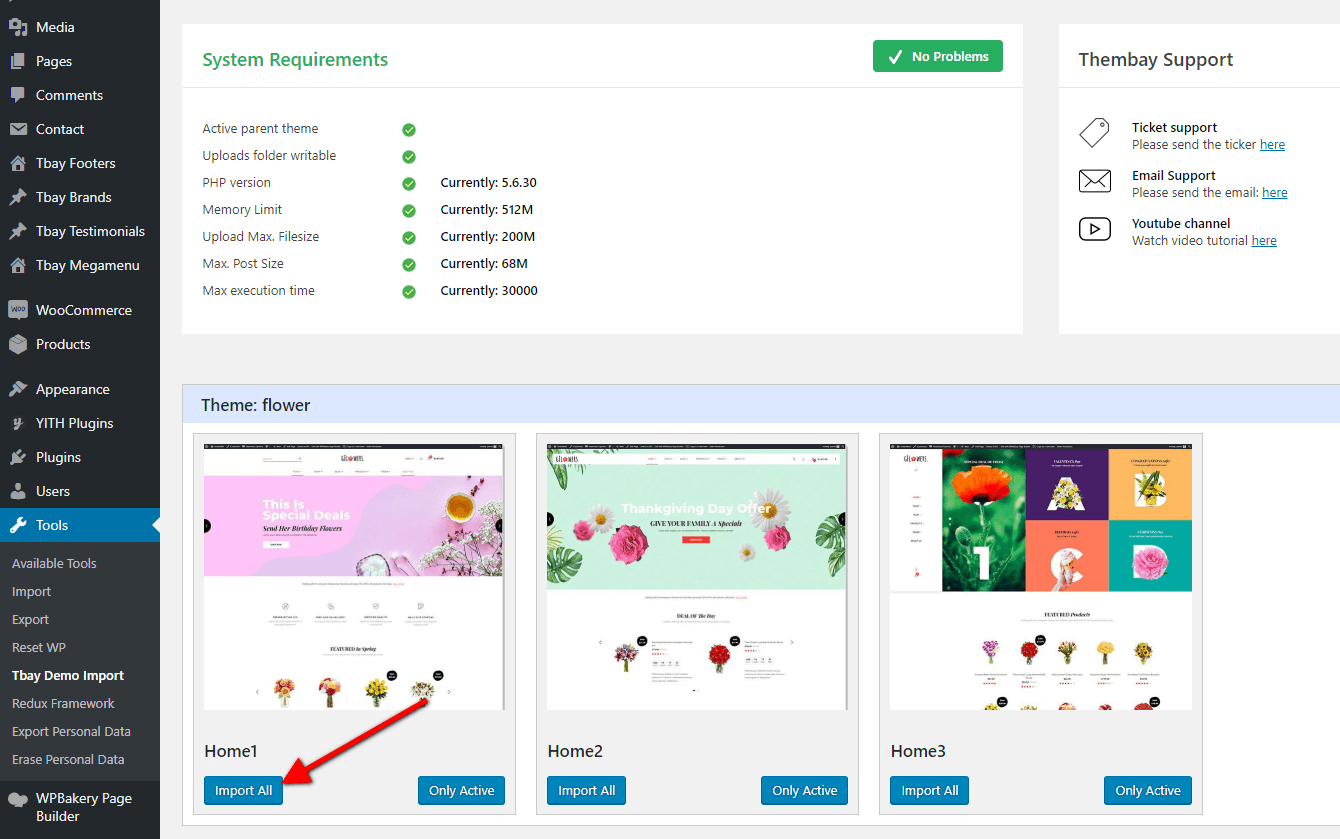
Task: Select Reset WP in Tools submenu
Action: click(x=39, y=647)
